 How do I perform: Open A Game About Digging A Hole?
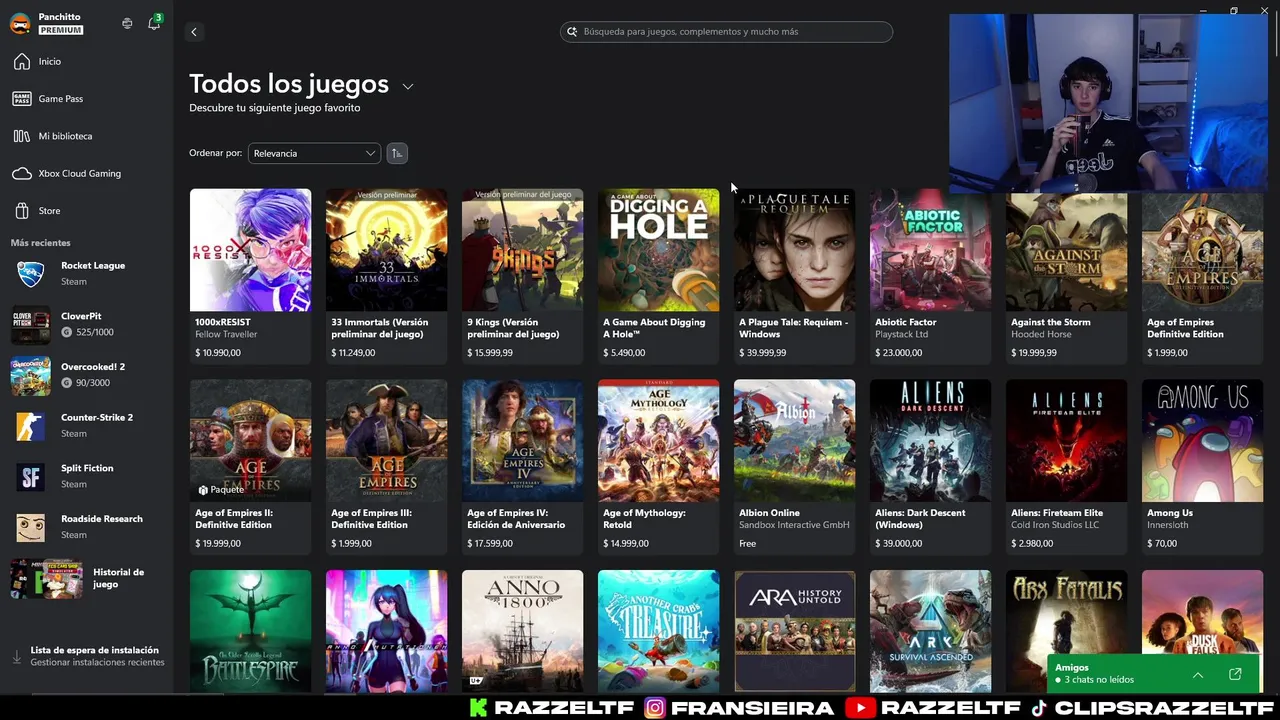(x=658, y=275)
